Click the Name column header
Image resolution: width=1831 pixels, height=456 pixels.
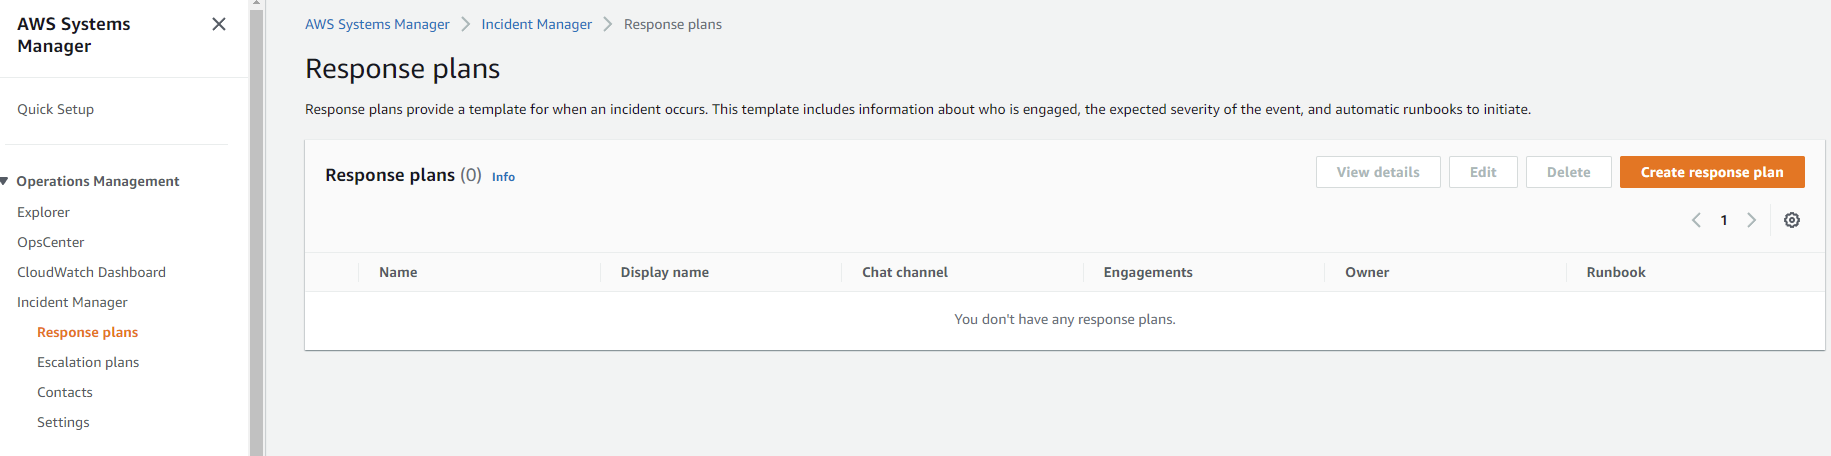click(398, 272)
